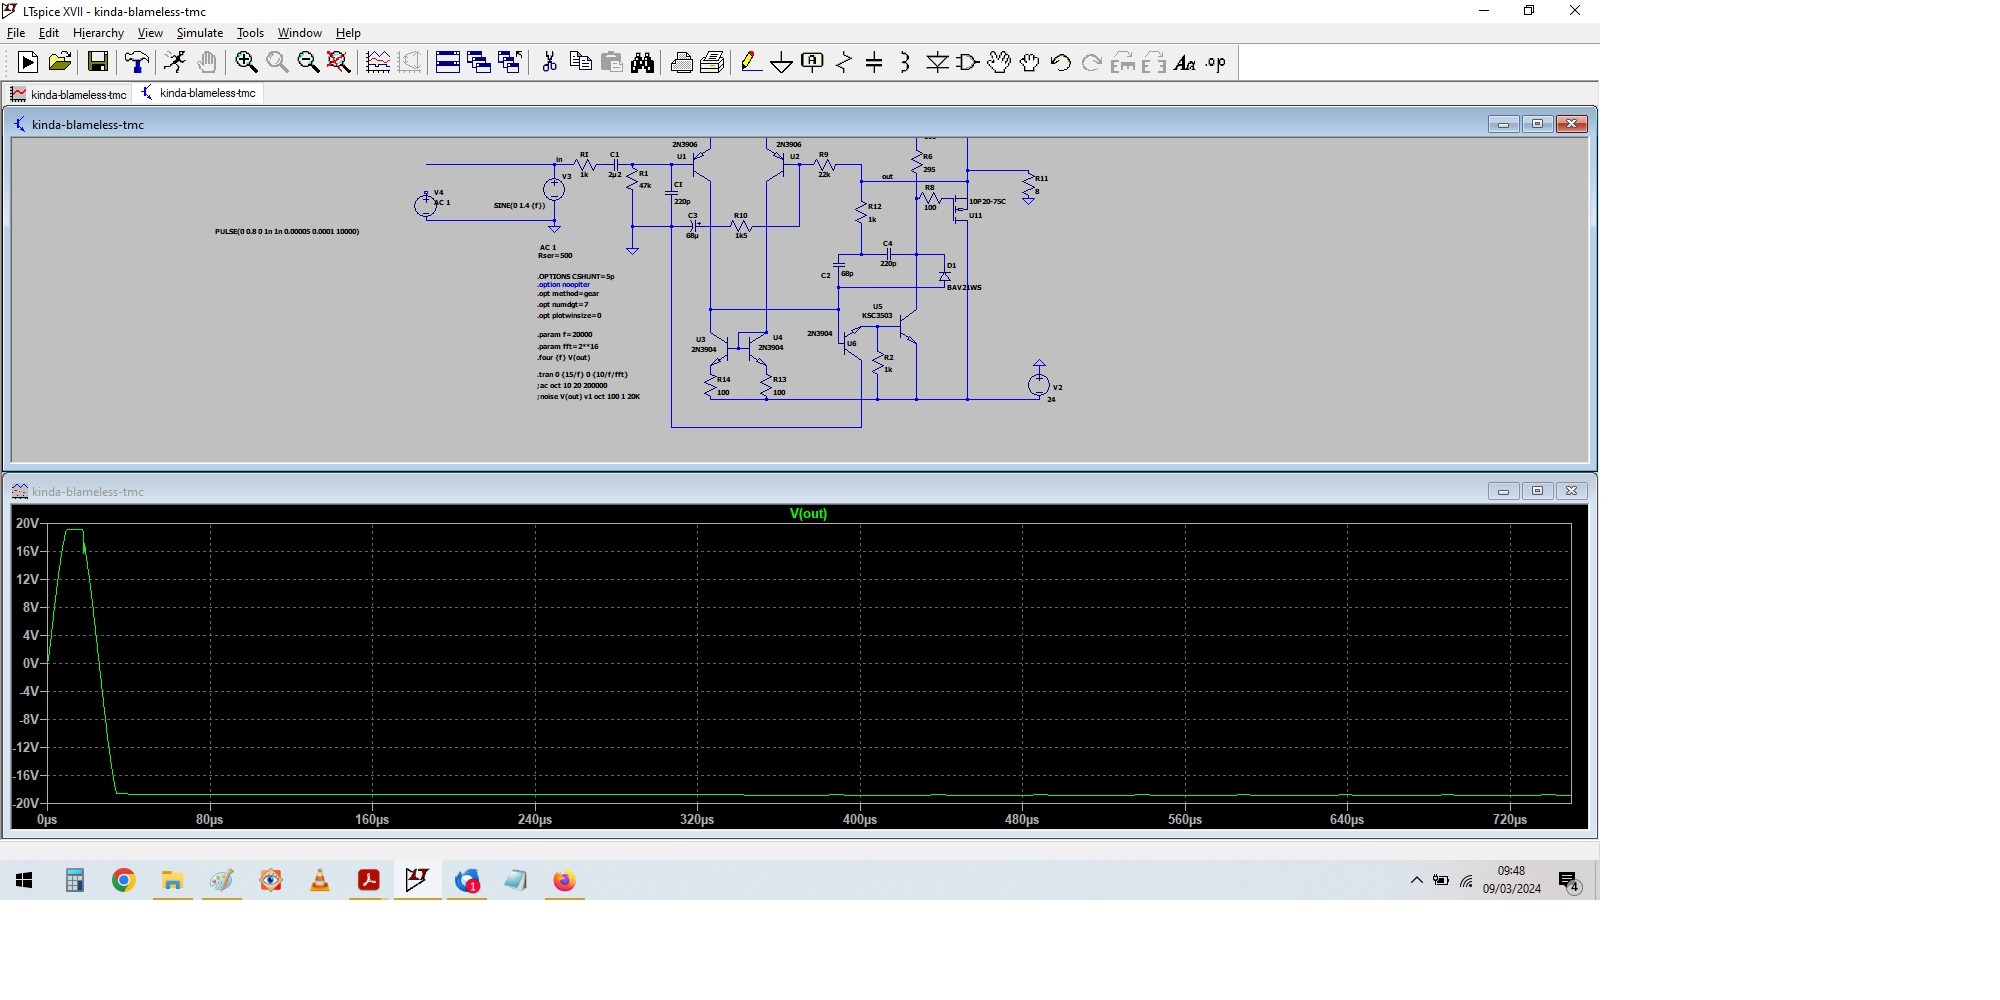Click the Windows Start button
The width and height of the screenshot is (2000, 1000).
point(24,880)
